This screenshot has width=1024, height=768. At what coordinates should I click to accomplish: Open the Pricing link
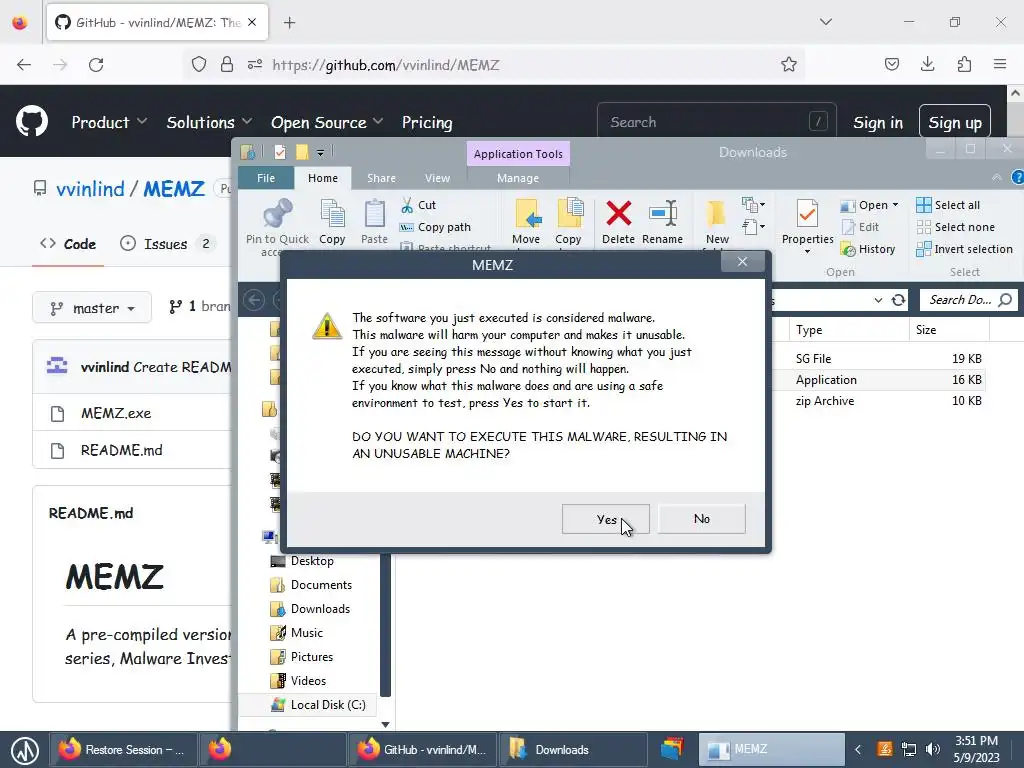point(427,123)
